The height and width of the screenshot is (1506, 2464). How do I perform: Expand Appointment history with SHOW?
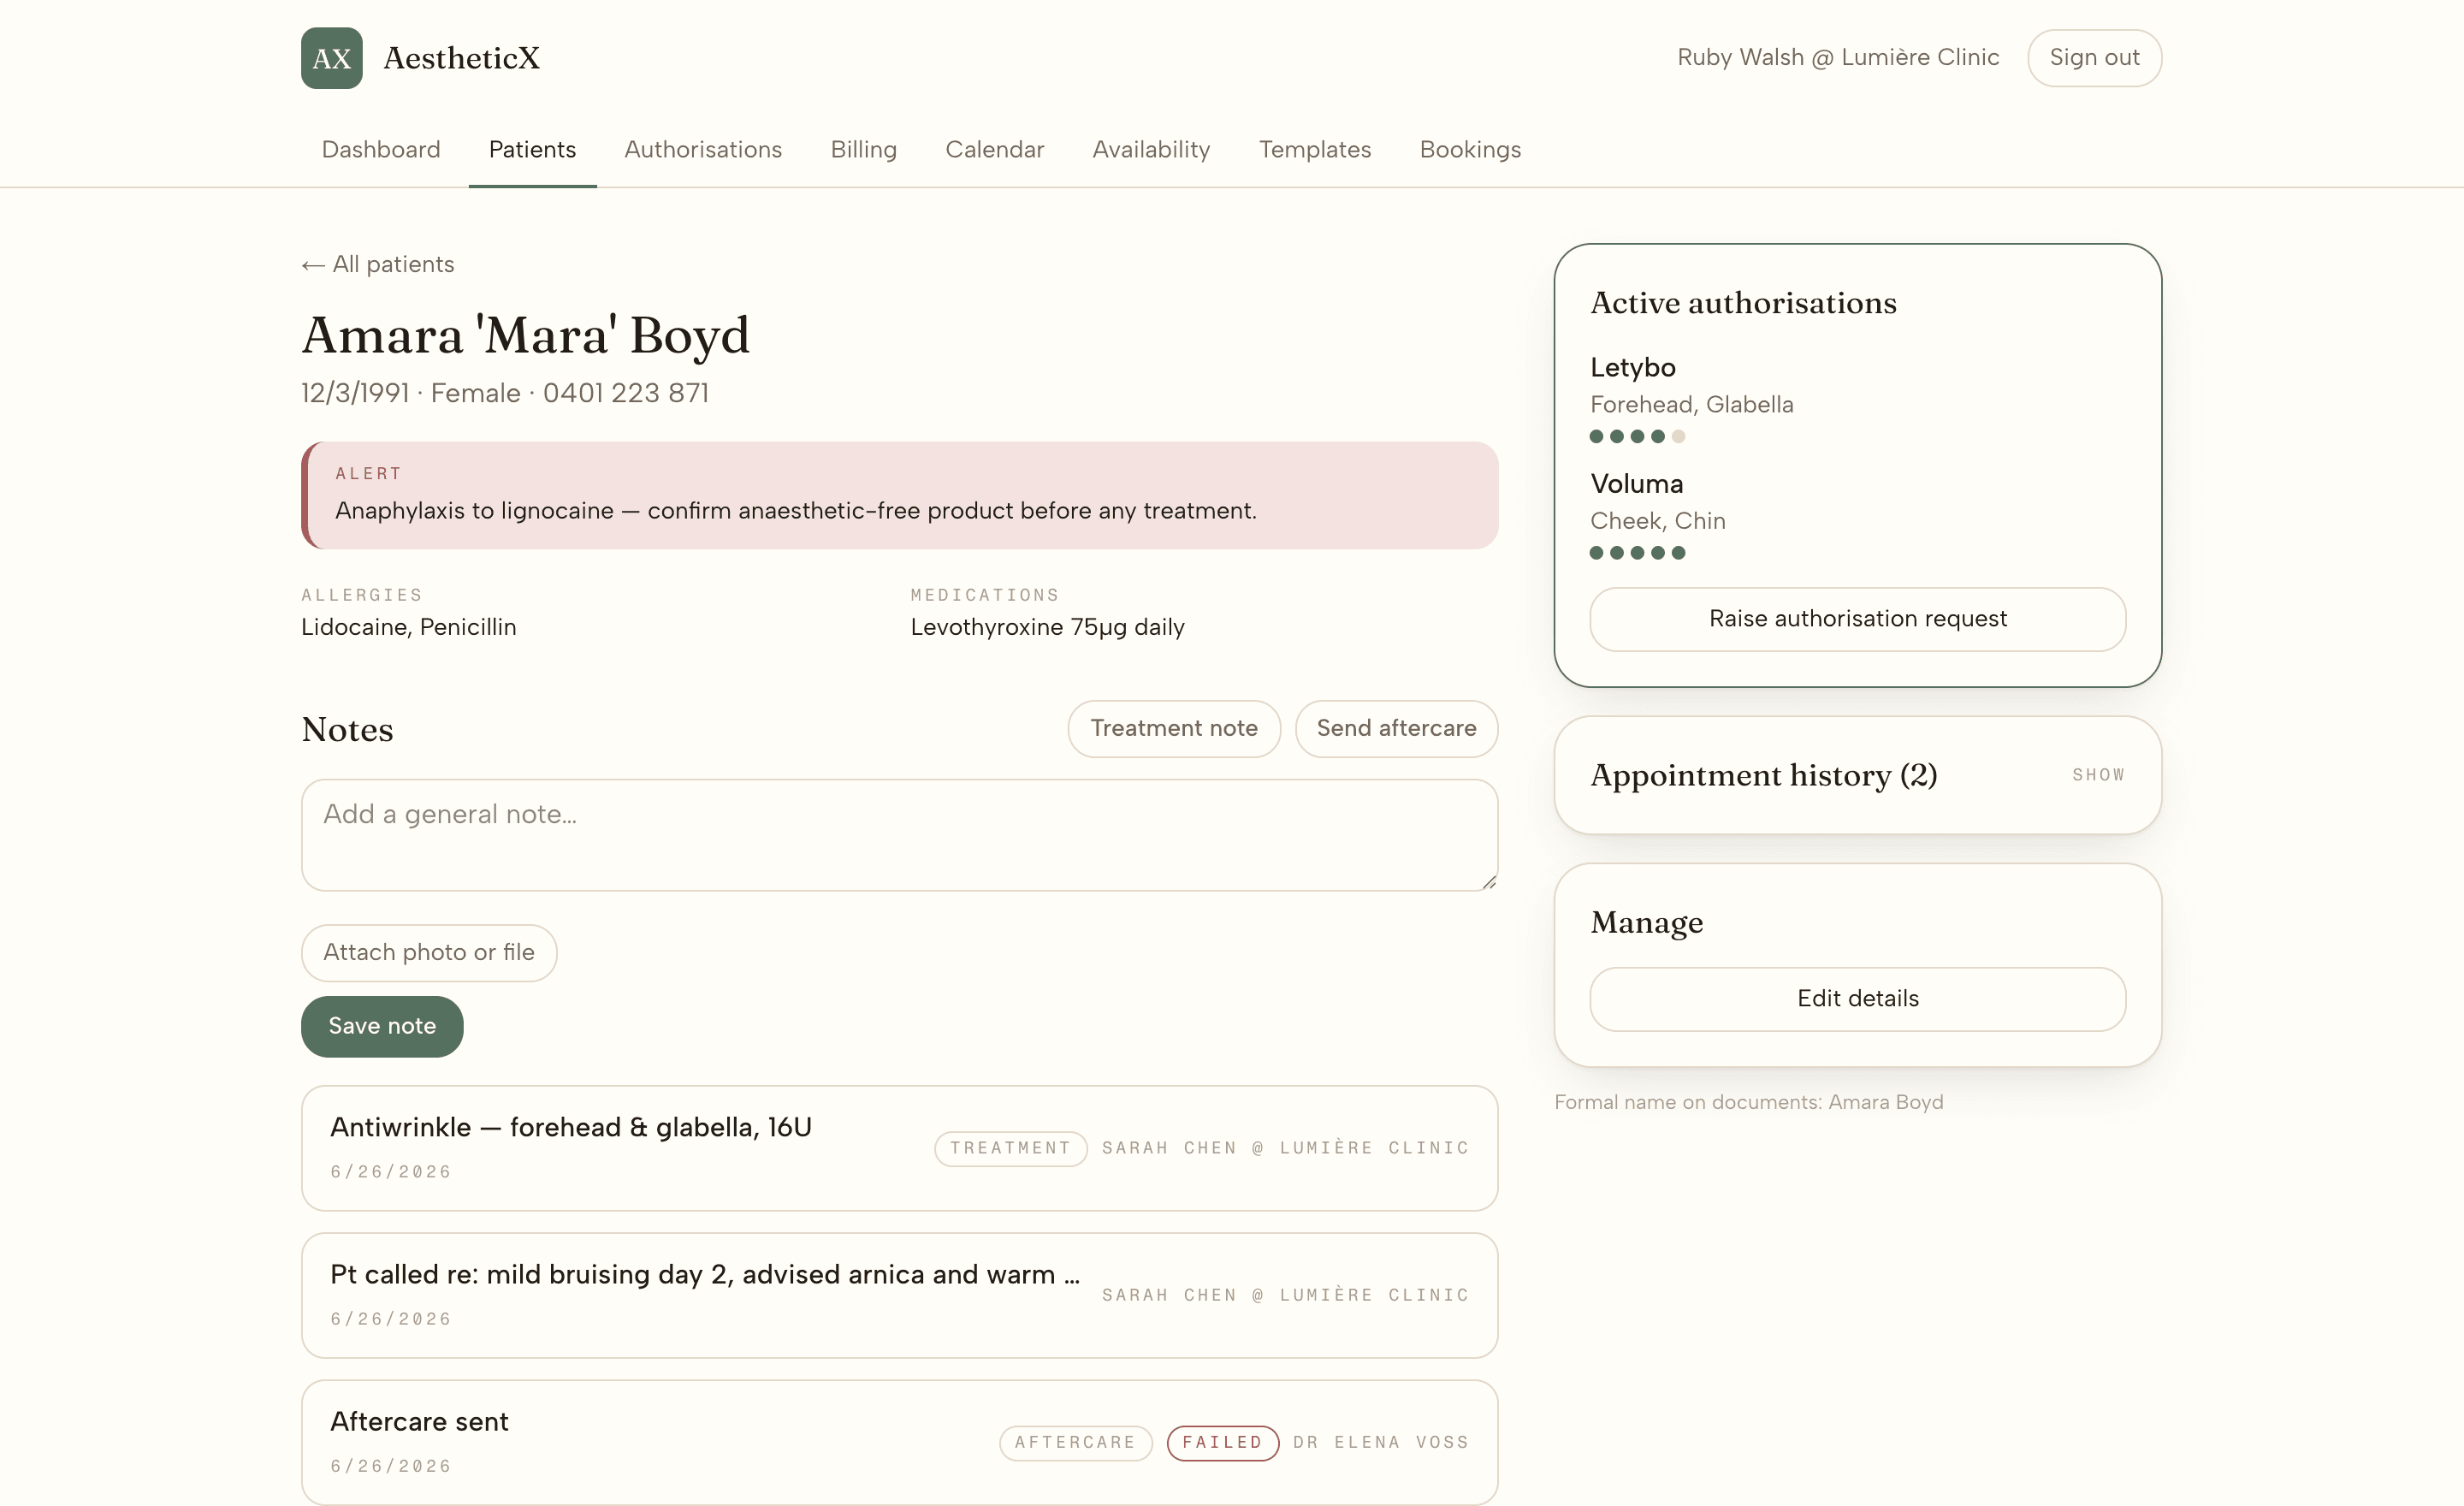coord(2098,775)
